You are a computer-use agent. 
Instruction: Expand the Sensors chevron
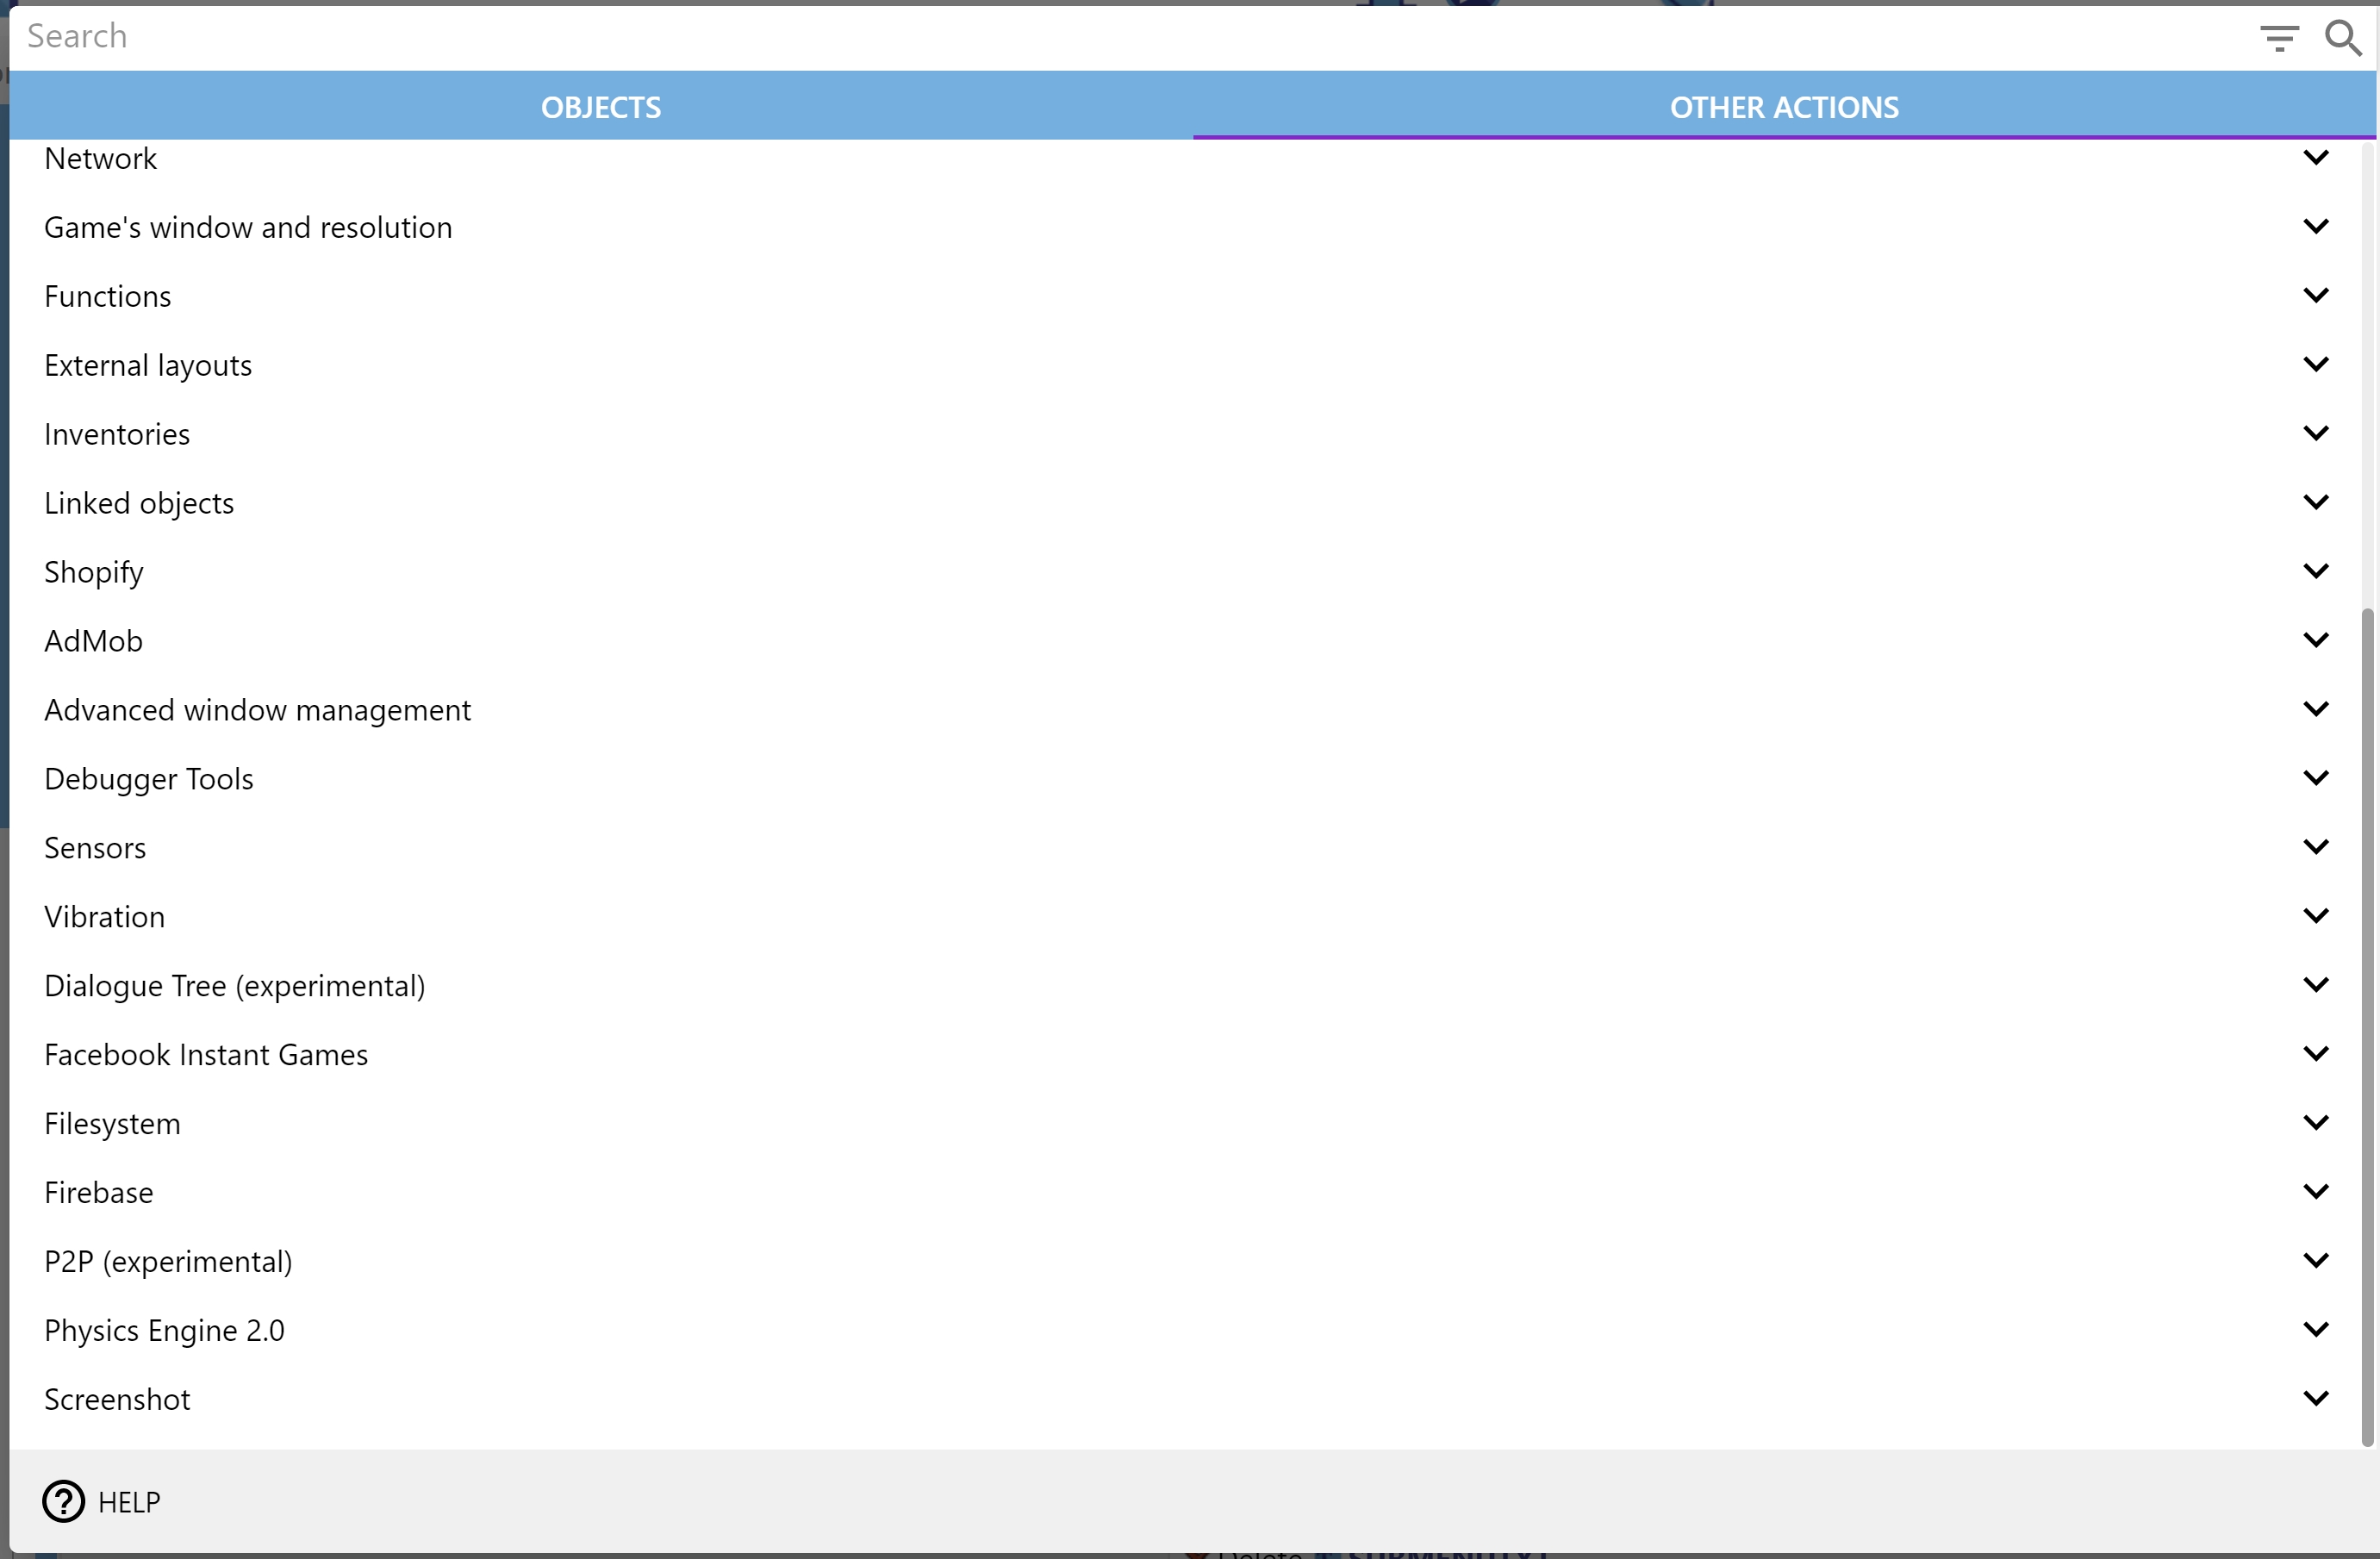point(2316,847)
